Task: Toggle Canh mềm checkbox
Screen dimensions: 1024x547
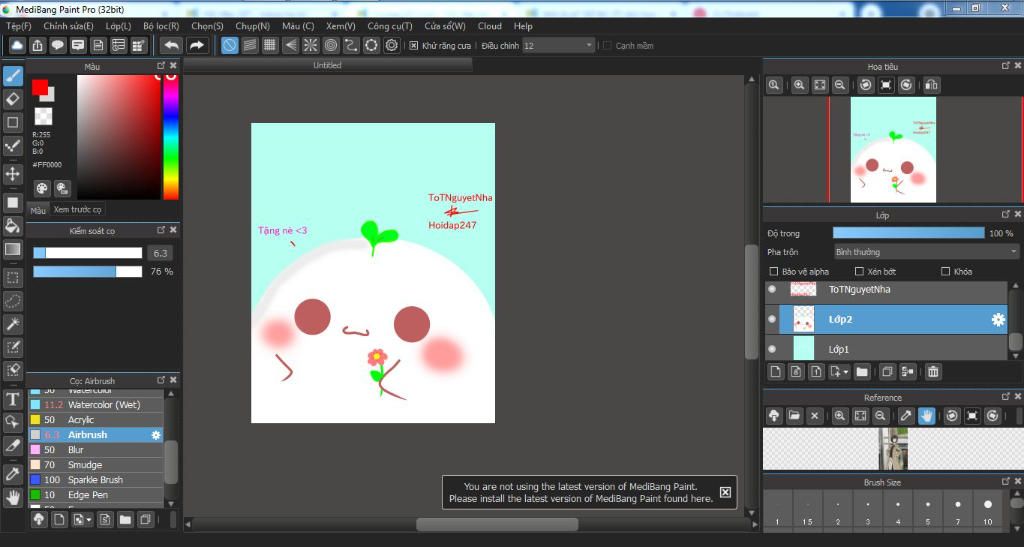Action: (607, 45)
